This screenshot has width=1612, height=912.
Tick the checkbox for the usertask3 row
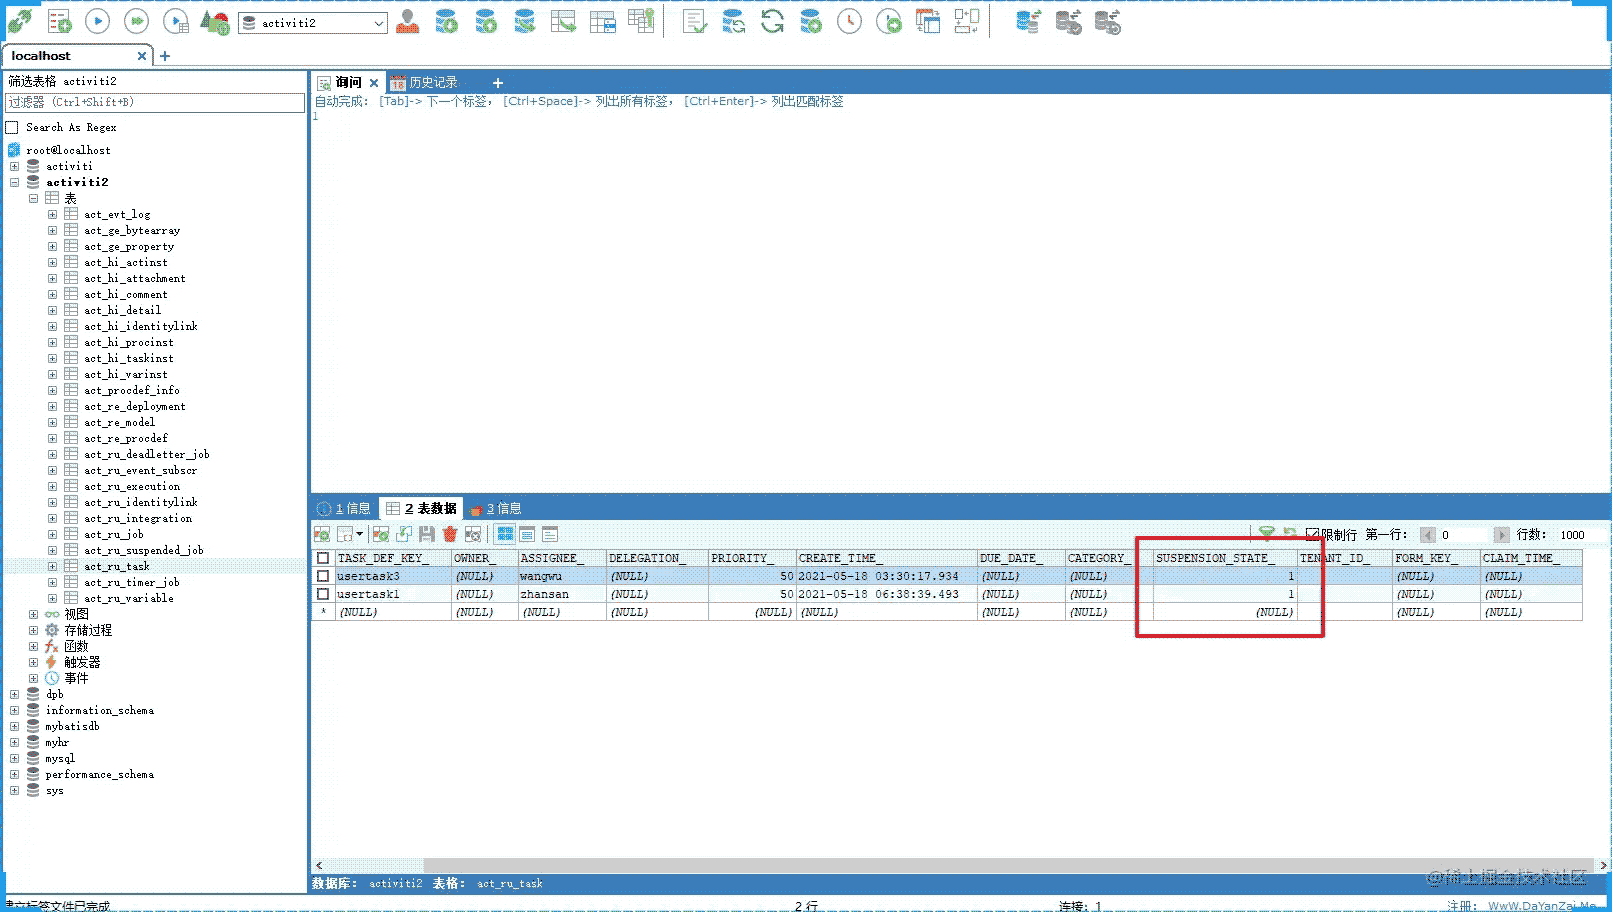tap(323, 576)
